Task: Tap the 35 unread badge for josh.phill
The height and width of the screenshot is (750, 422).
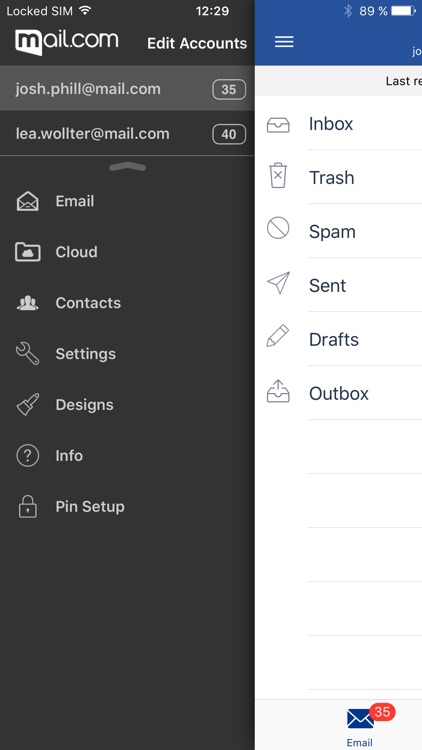Action: pos(229,89)
